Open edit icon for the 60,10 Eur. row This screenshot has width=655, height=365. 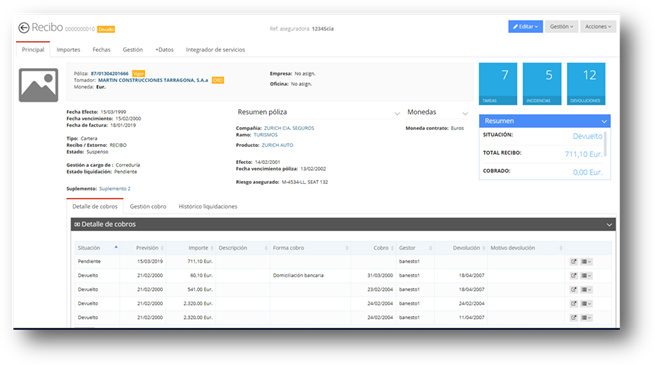tap(574, 276)
